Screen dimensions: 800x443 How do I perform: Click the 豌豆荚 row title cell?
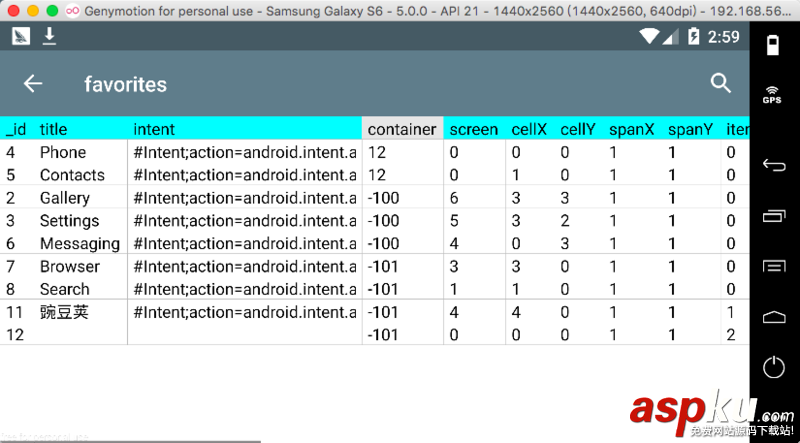[x=64, y=312]
